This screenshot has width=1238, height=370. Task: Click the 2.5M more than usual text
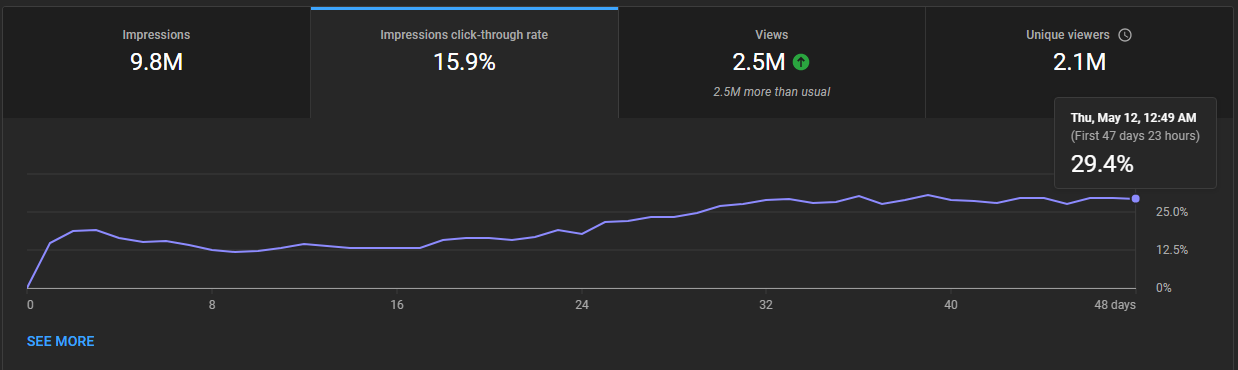[x=771, y=92]
